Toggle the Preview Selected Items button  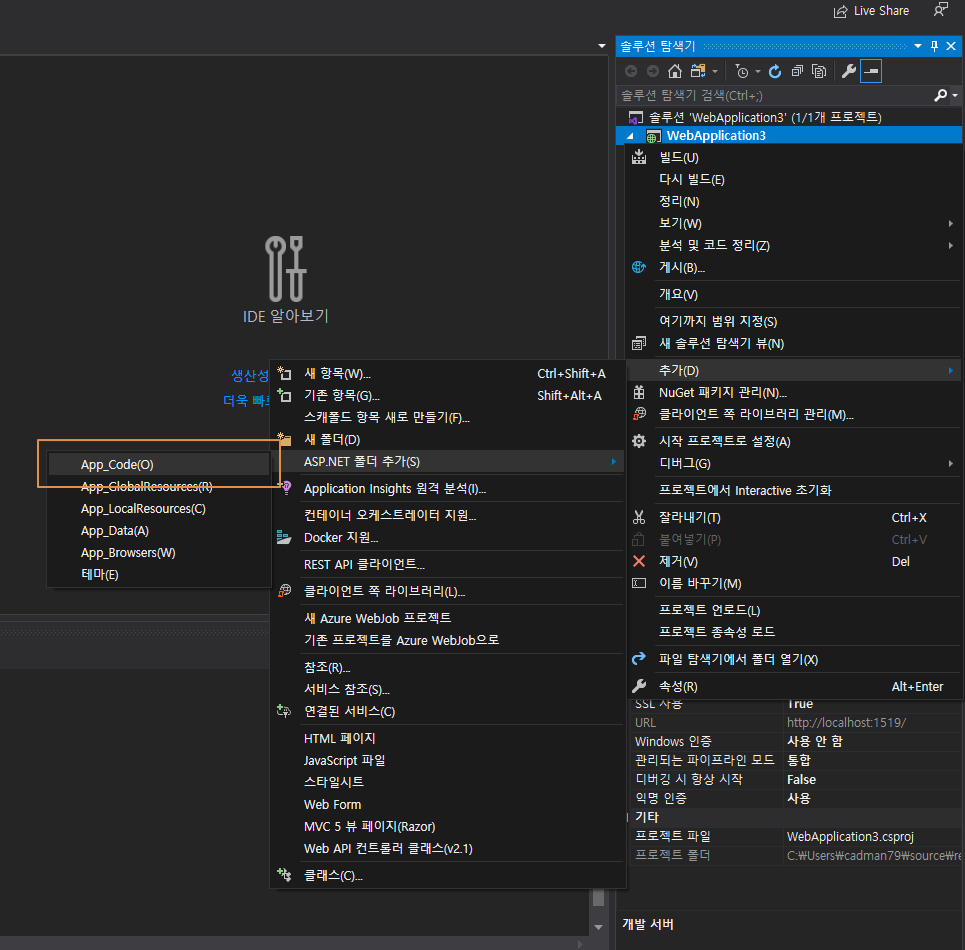pos(871,71)
